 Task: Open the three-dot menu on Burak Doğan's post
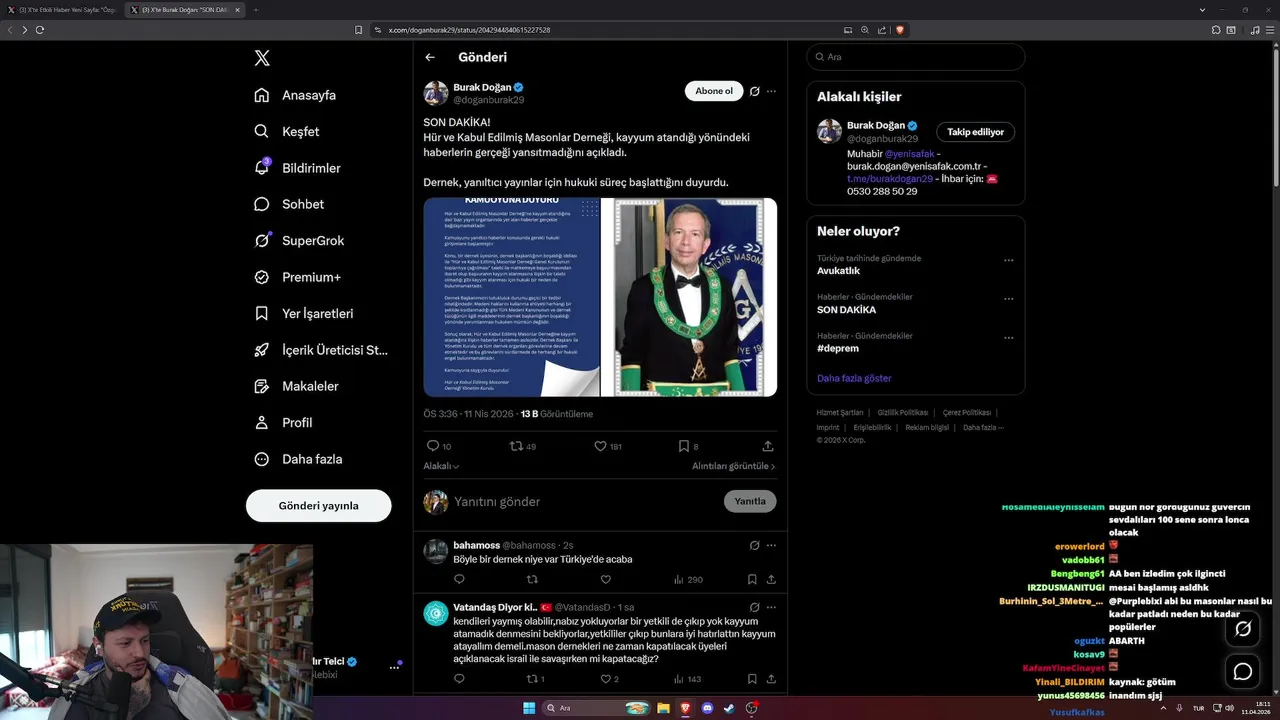(x=771, y=91)
